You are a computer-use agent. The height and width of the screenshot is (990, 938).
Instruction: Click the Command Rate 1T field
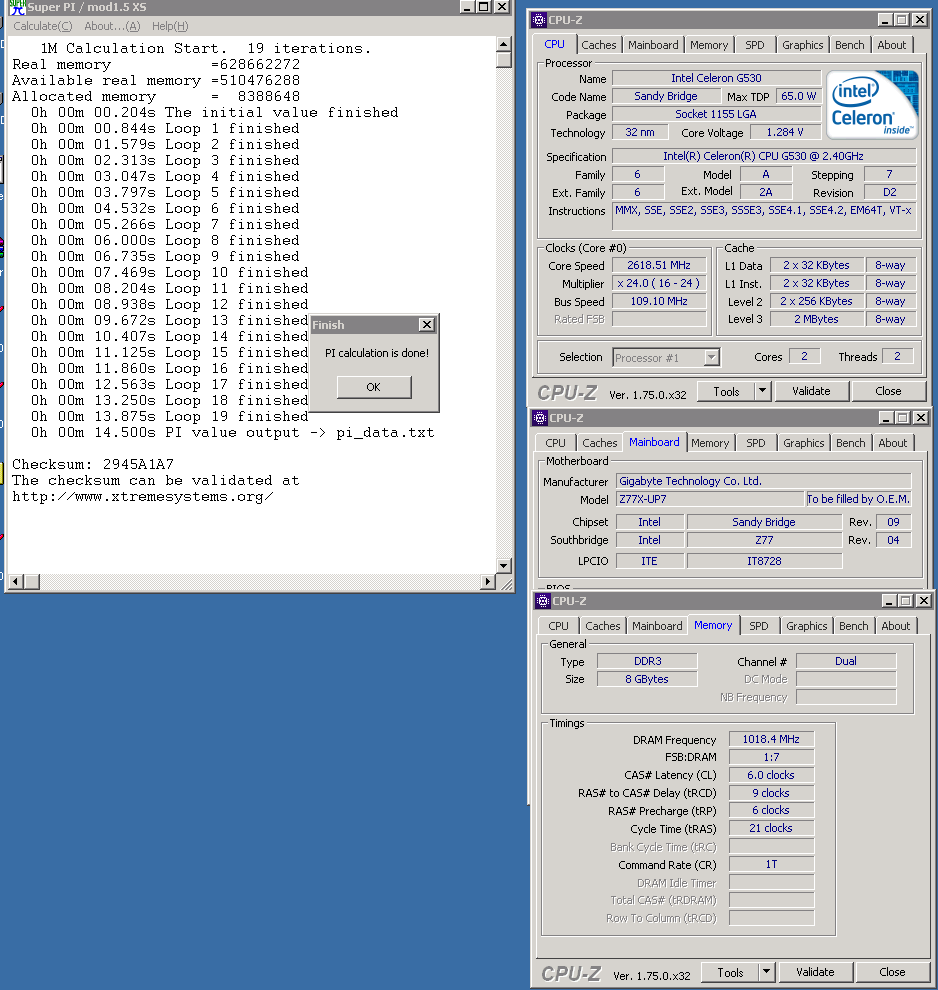tap(771, 864)
